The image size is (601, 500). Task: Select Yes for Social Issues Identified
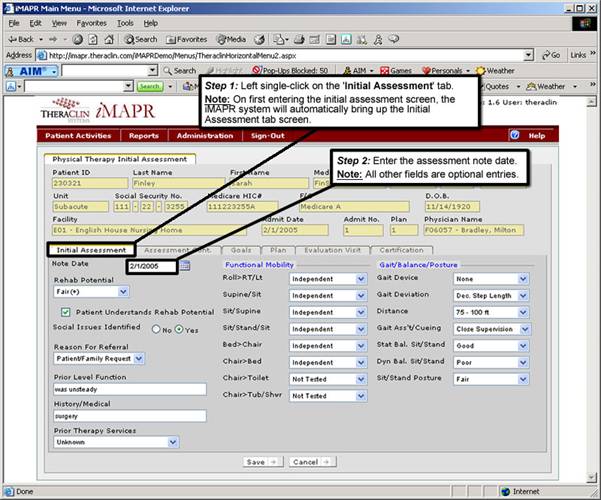pyautogui.click(x=179, y=329)
